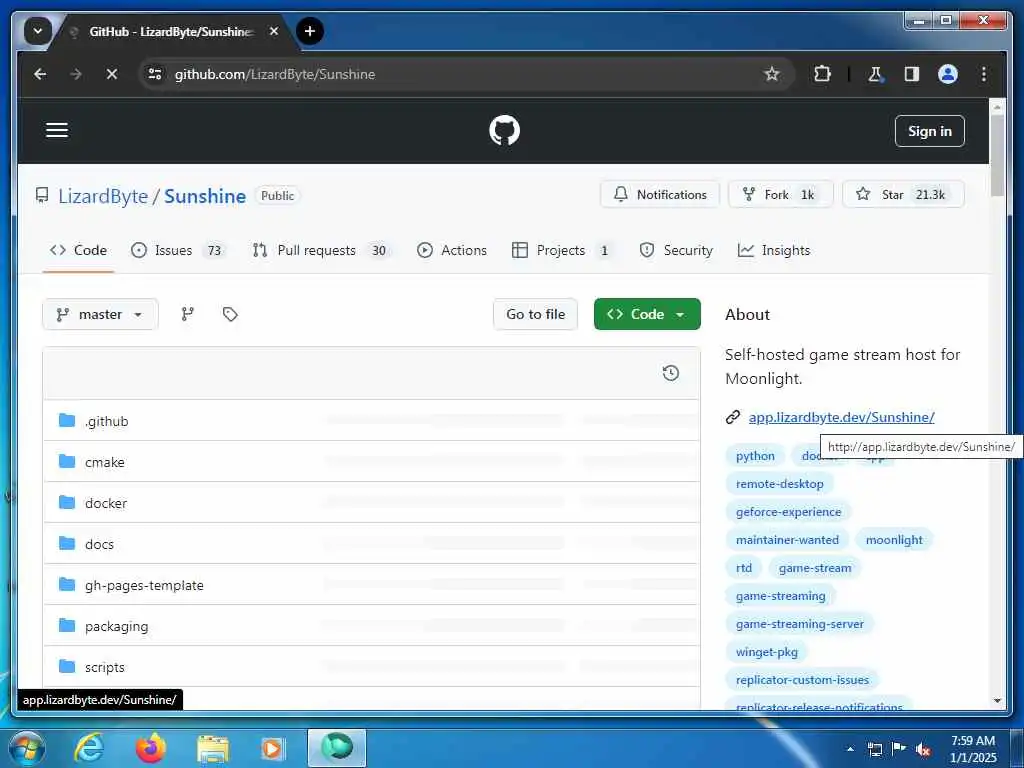
Task: View site information icon in address bar
Action: tap(155, 74)
